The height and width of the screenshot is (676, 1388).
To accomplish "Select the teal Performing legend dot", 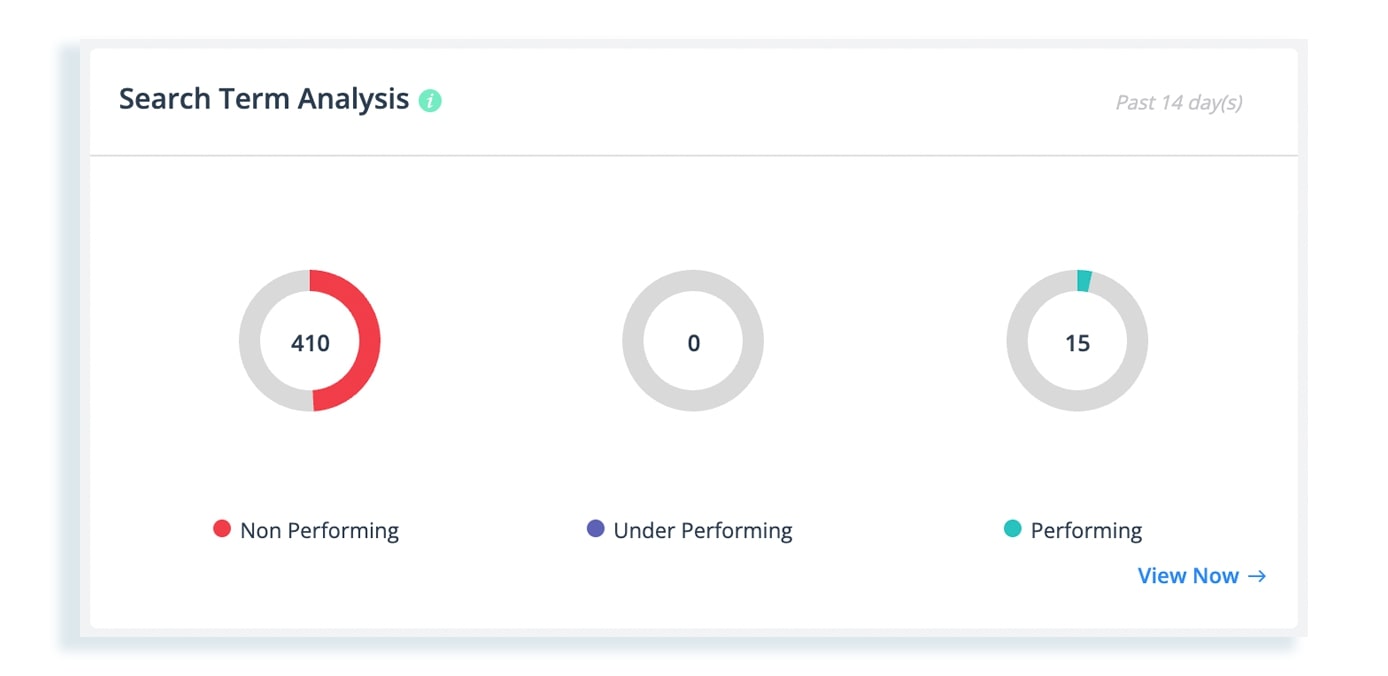I will click(1013, 529).
